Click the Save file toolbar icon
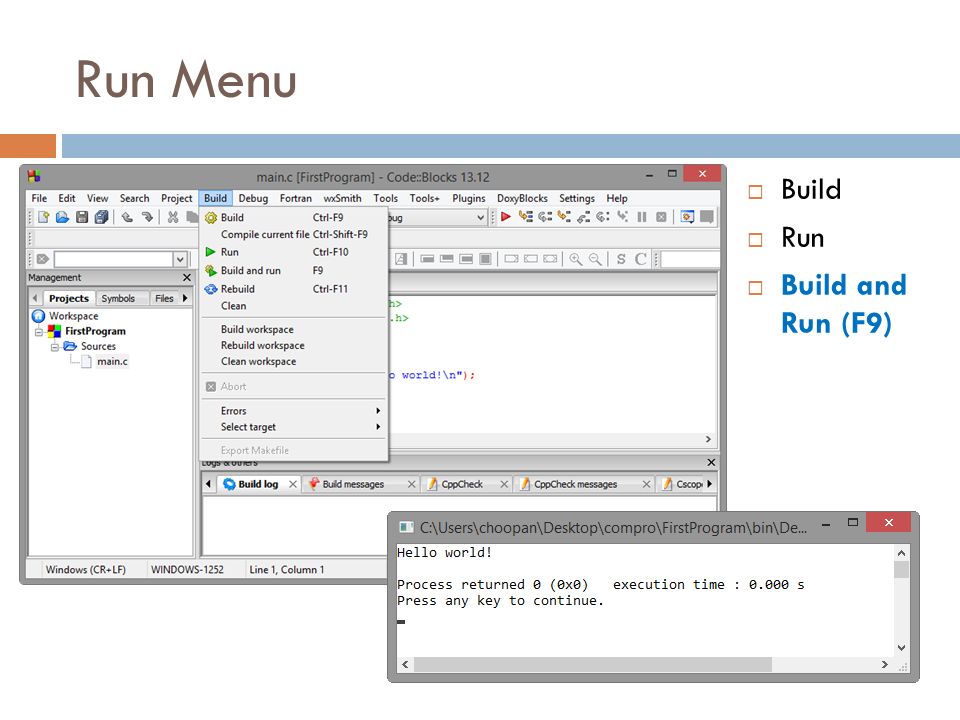960x720 pixels. pyautogui.click(x=82, y=217)
